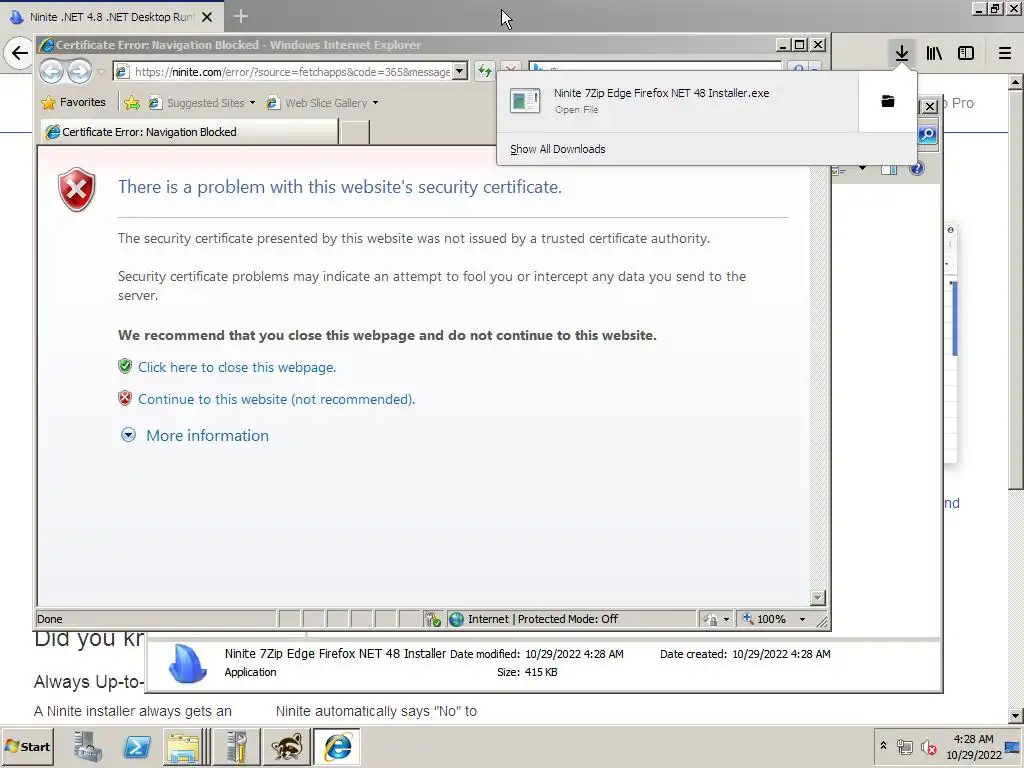Click the raccoon application taskbar icon

287,746
